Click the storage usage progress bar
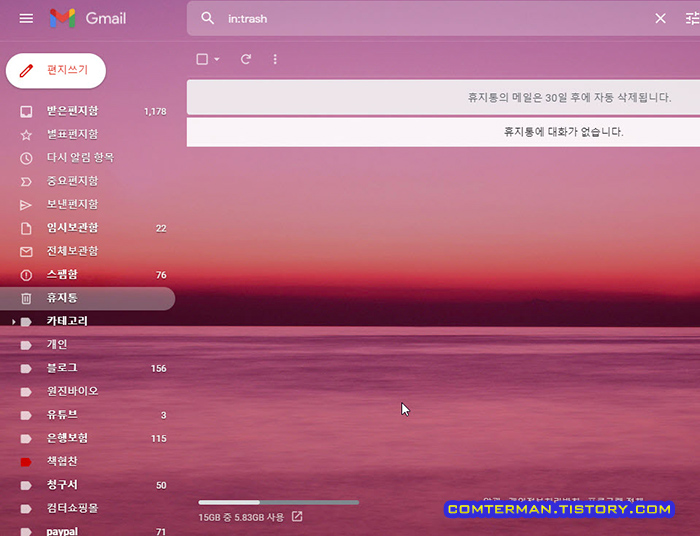 [x=279, y=502]
